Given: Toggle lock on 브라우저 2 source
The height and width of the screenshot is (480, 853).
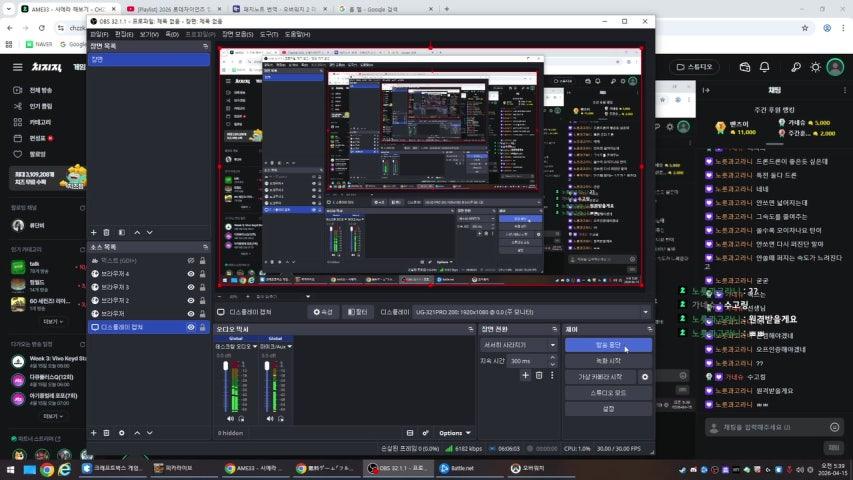Looking at the screenshot, I should pos(203,300).
